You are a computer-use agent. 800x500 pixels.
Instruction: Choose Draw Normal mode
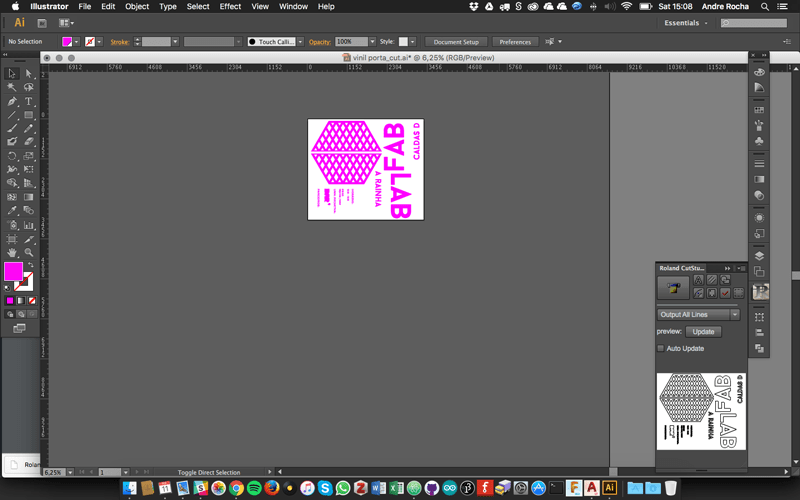click(x=10, y=314)
